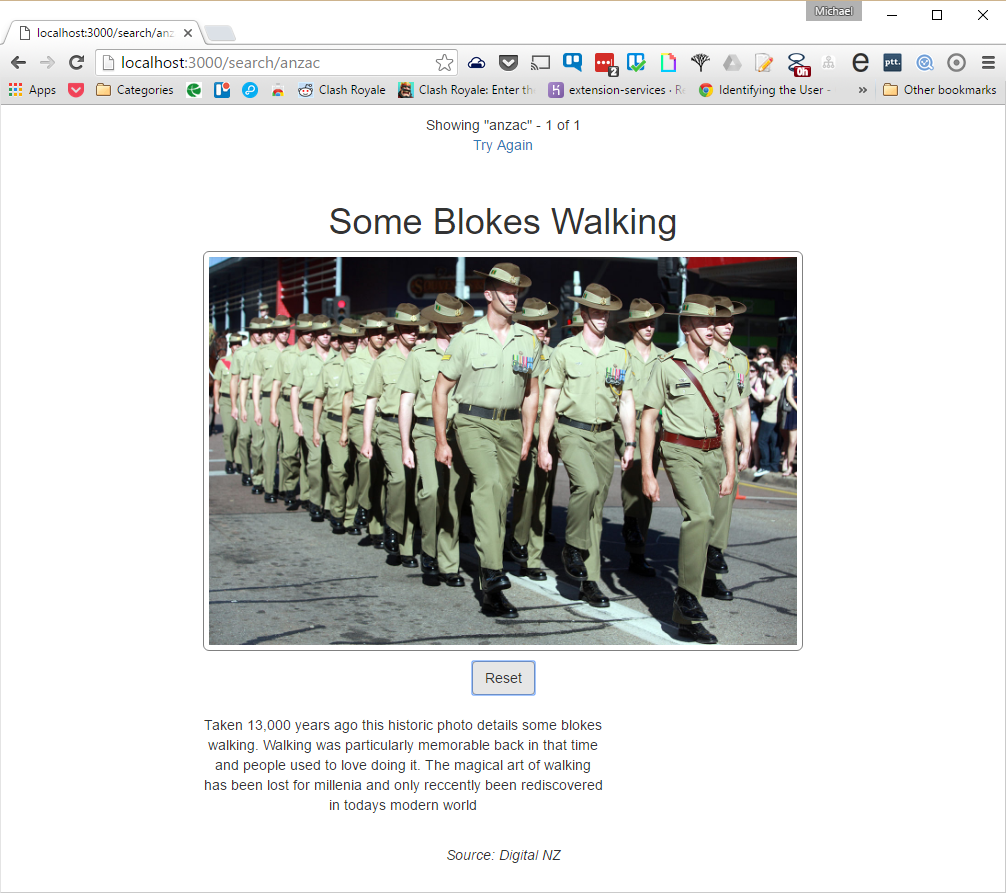The width and height of the screenshot is (1006, 893).
Task: Click the marching soldiers photo
Action: [503, 451]
